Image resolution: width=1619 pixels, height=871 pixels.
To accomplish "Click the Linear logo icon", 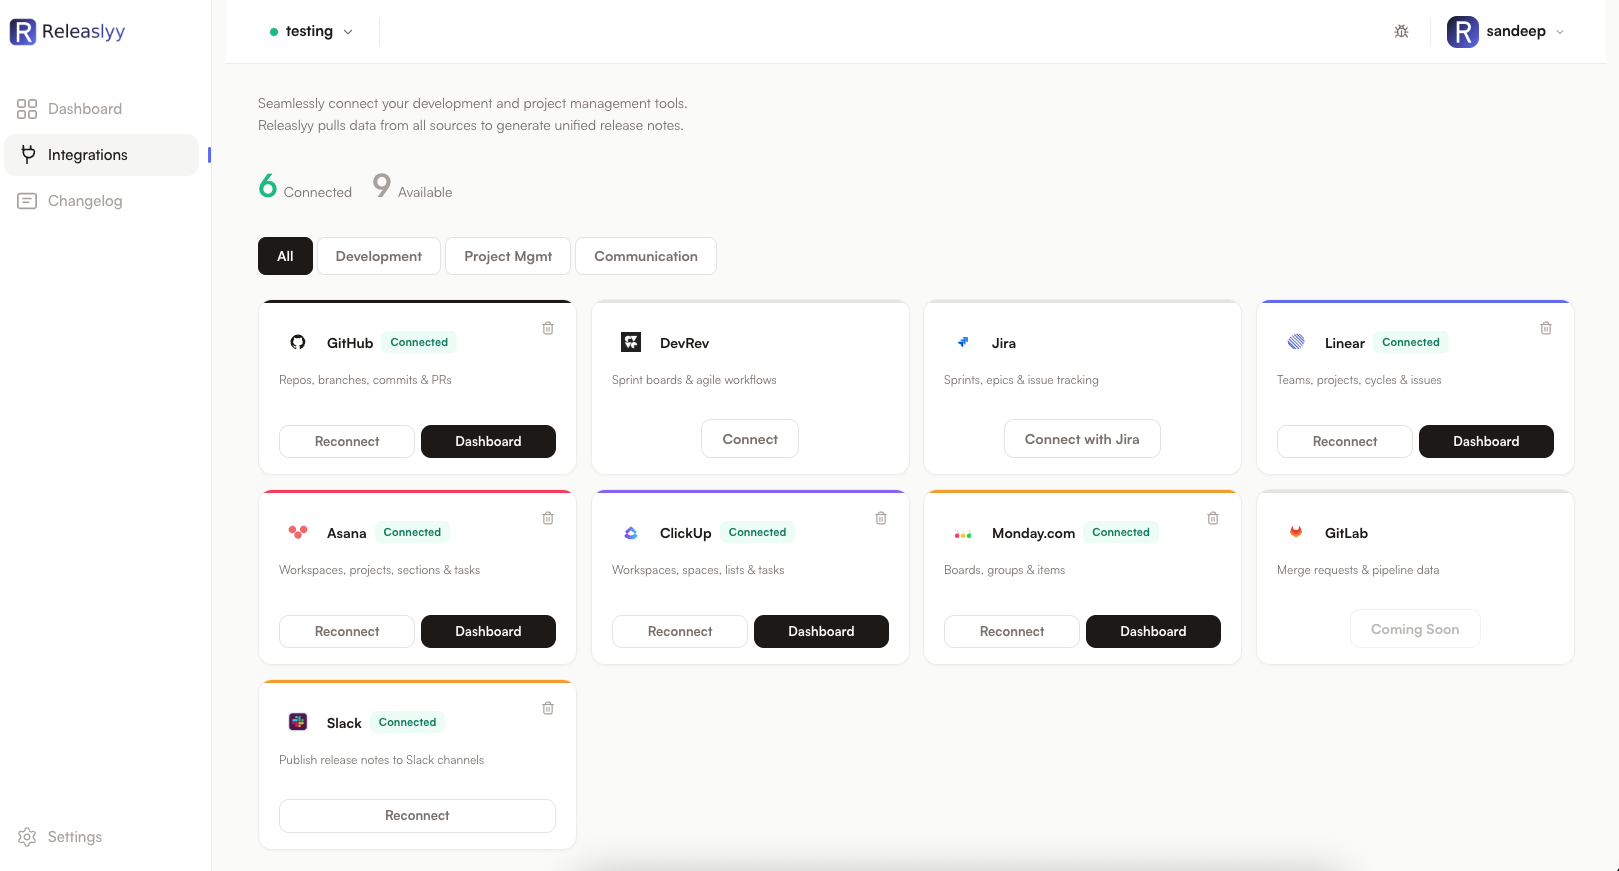I will coord(1296,342).
